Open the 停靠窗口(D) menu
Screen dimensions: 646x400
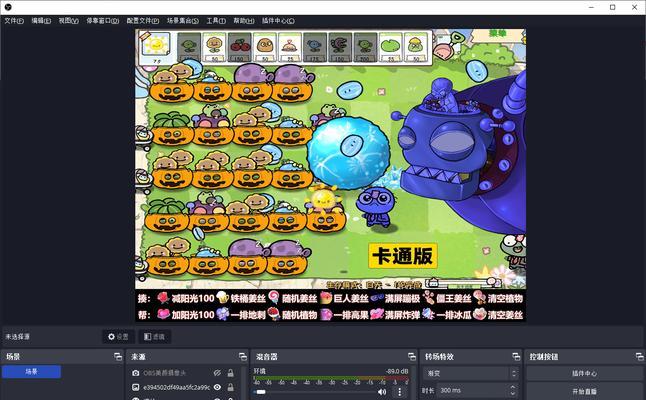(x=103, y=21)
